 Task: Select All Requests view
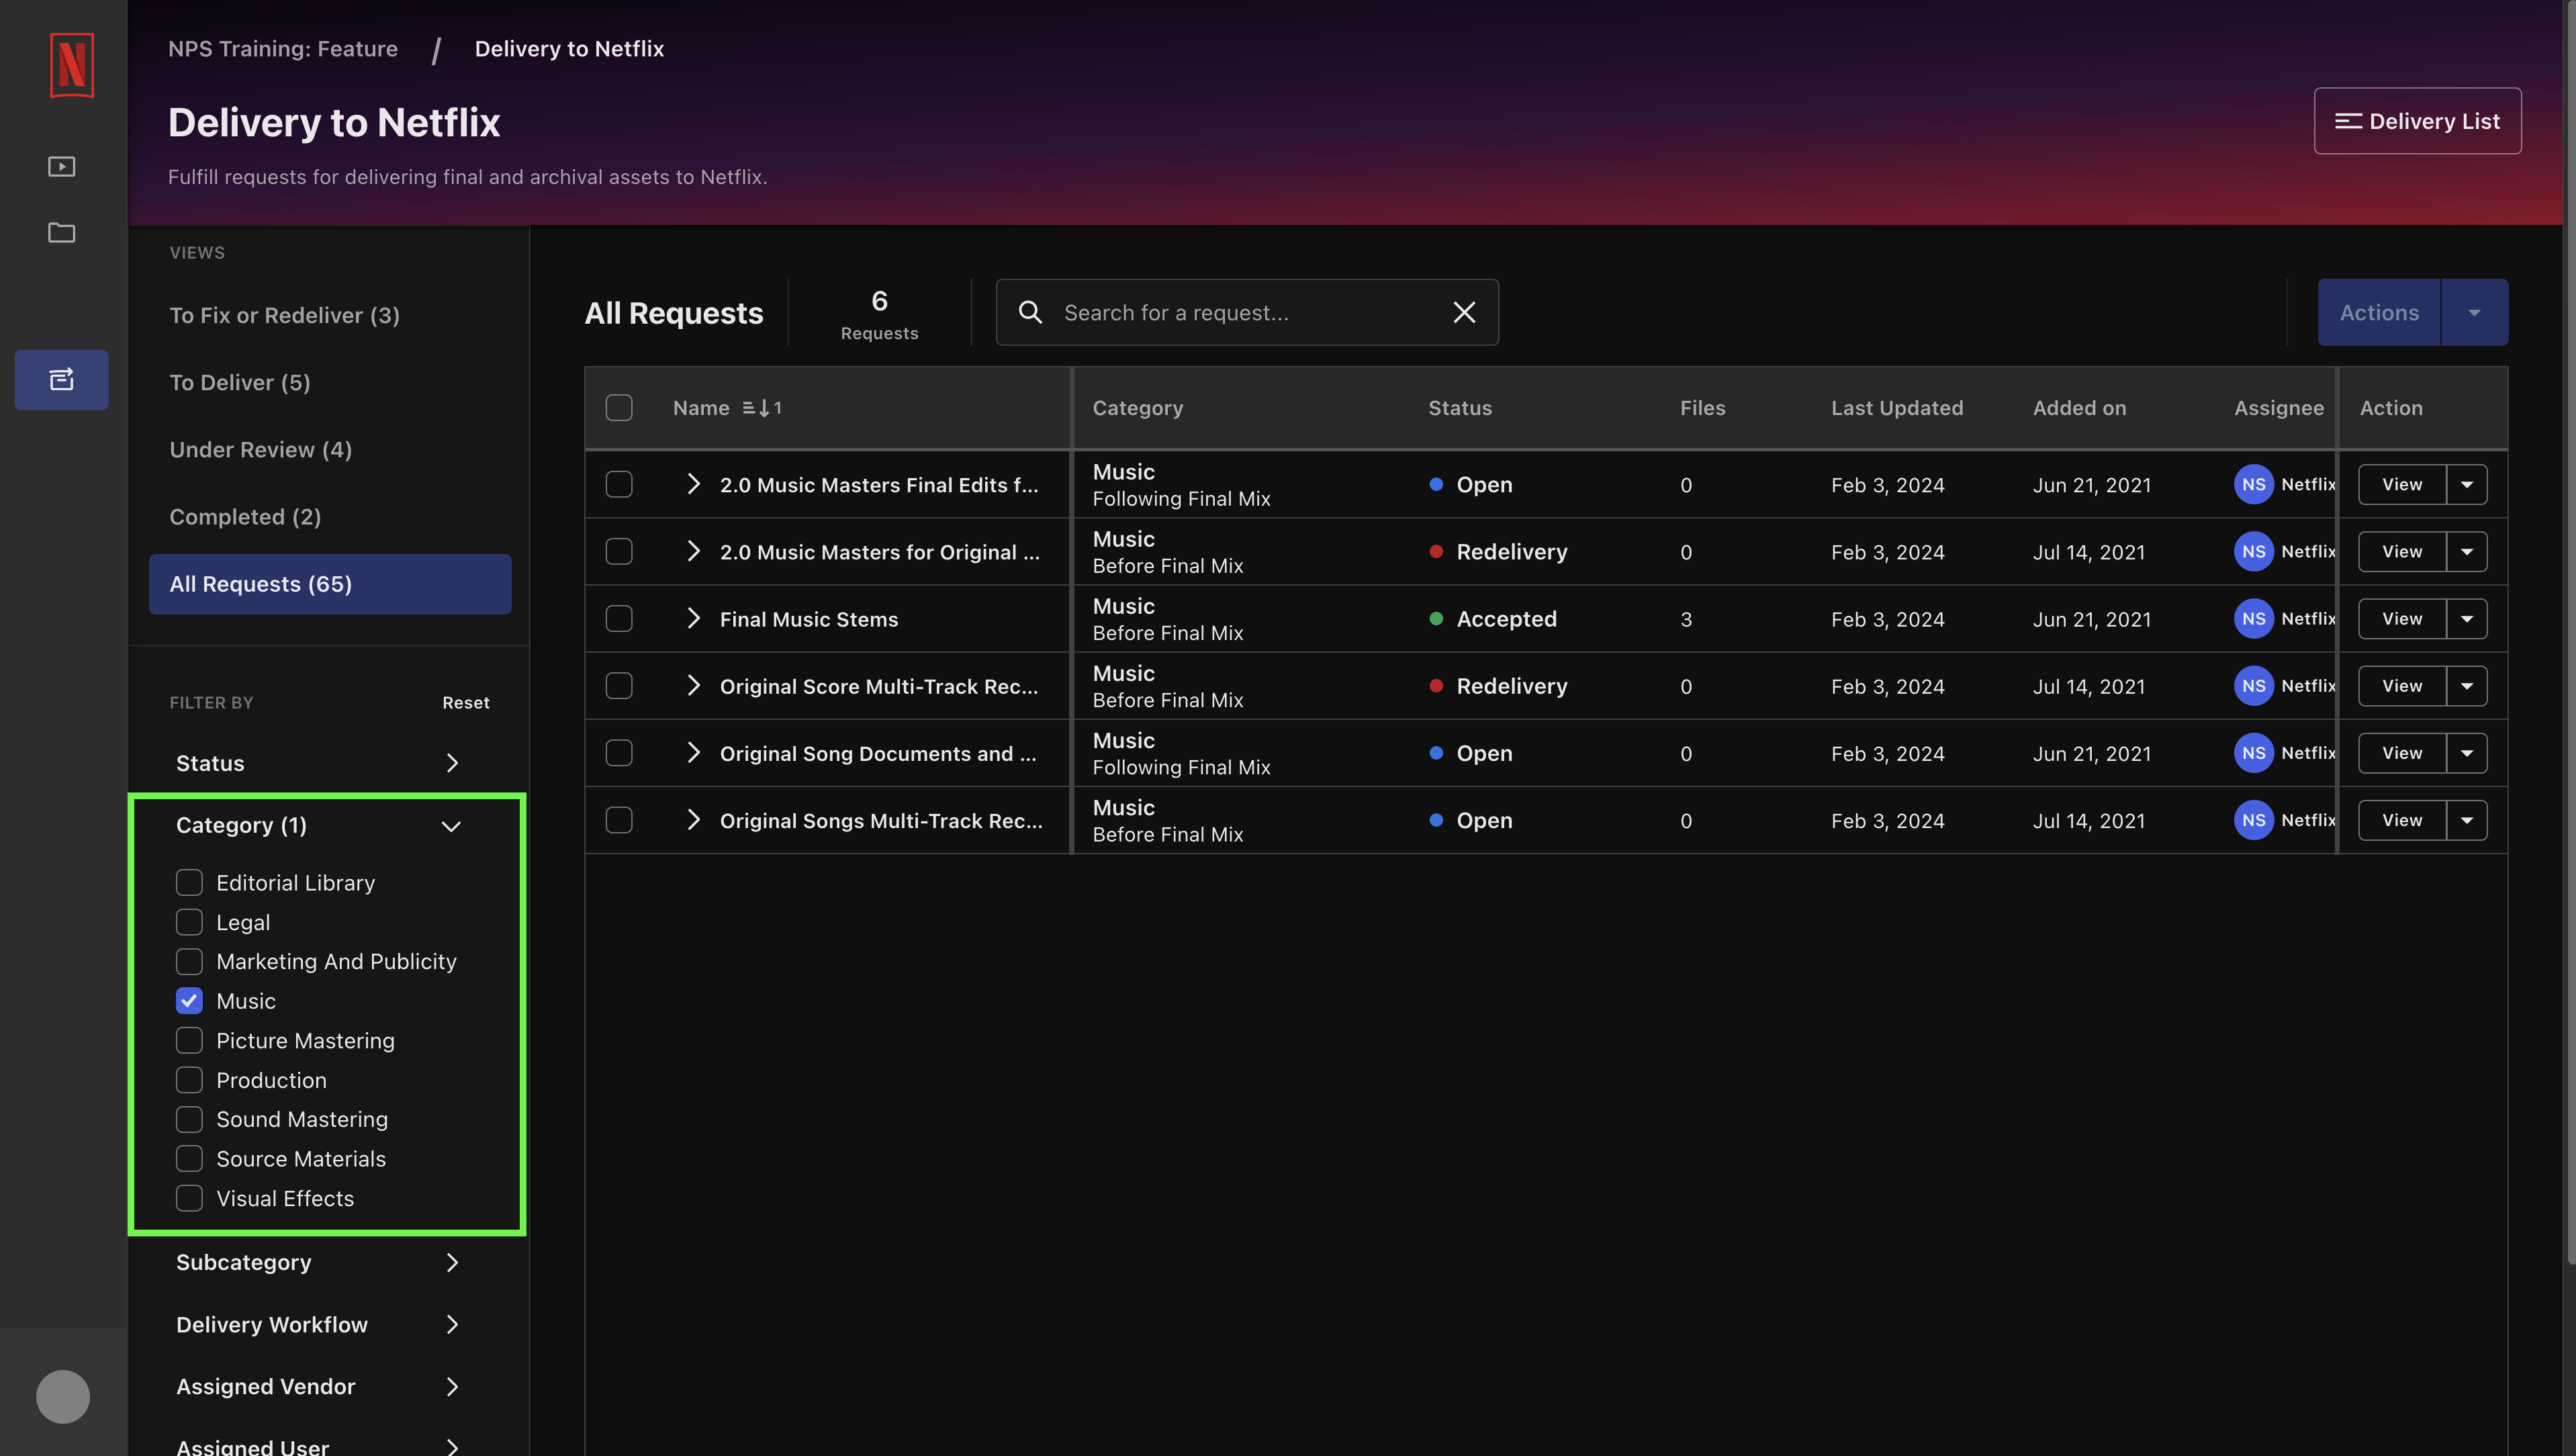[330, 584]
